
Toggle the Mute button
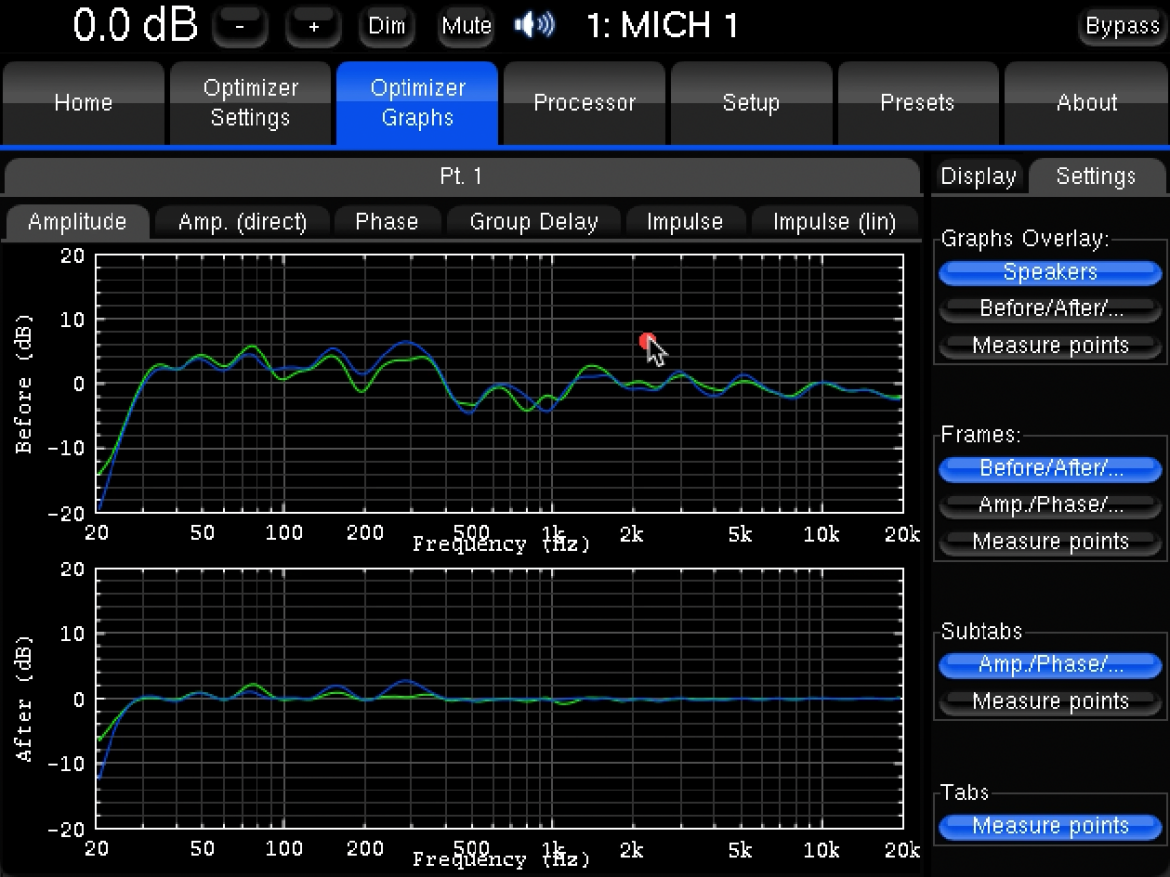click(x=466, y=26)
